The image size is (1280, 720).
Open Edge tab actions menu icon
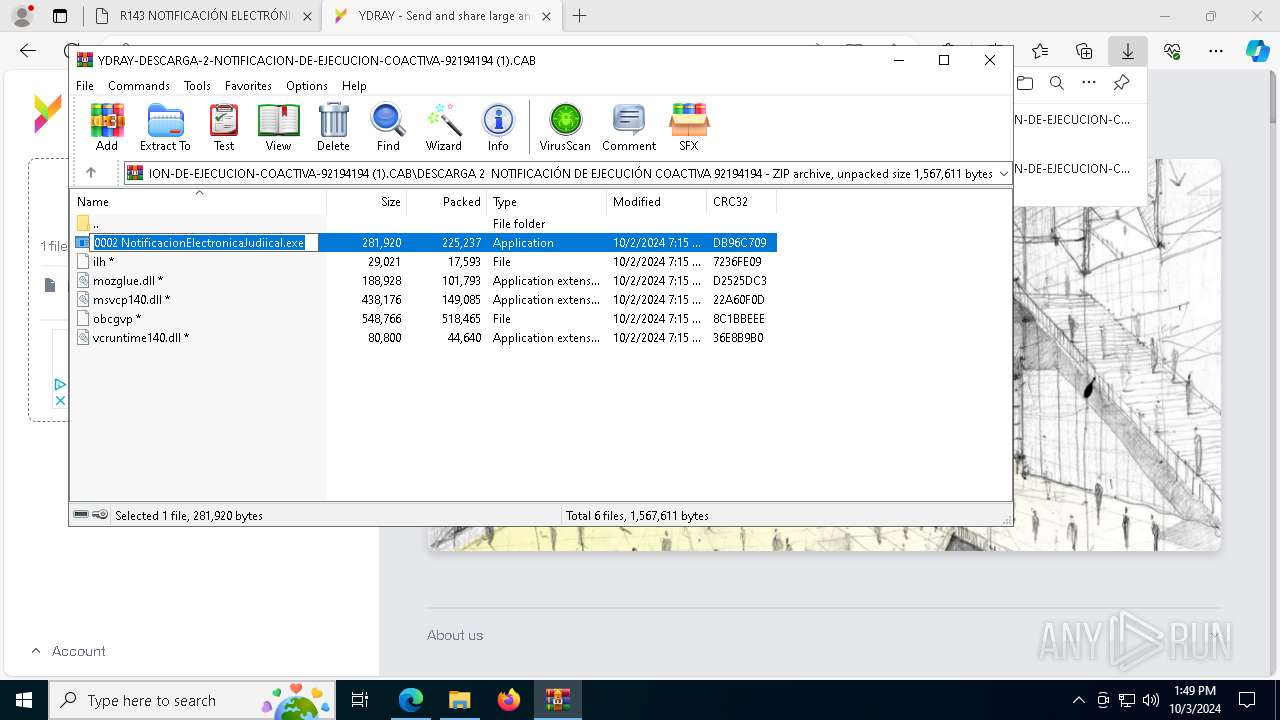pyautogui.click(x=60, y=16)
